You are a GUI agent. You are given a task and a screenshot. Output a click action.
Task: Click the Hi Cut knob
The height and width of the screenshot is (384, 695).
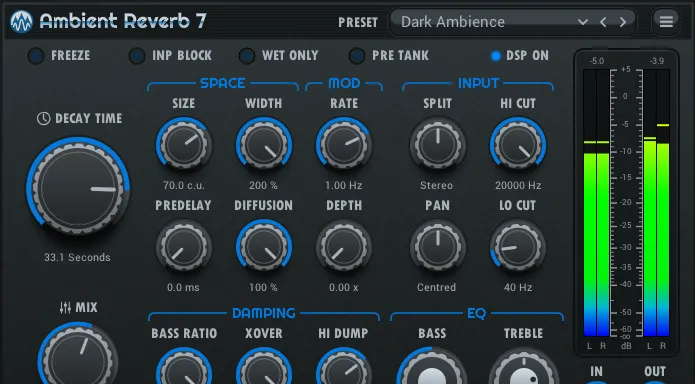518,145
